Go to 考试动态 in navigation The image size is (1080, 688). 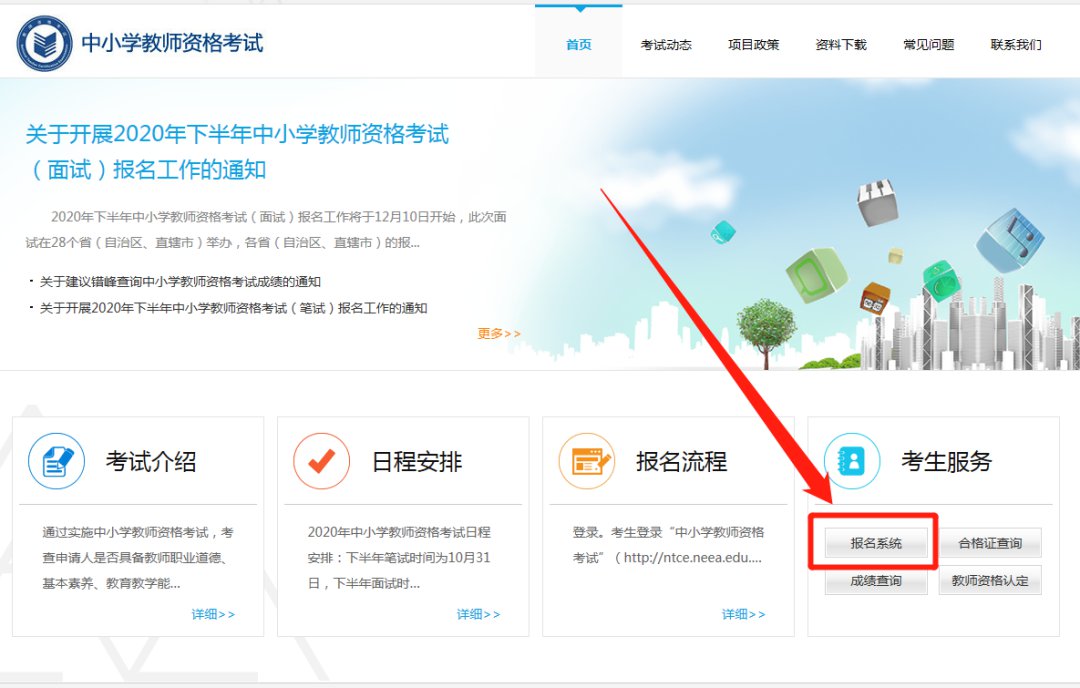666,45
